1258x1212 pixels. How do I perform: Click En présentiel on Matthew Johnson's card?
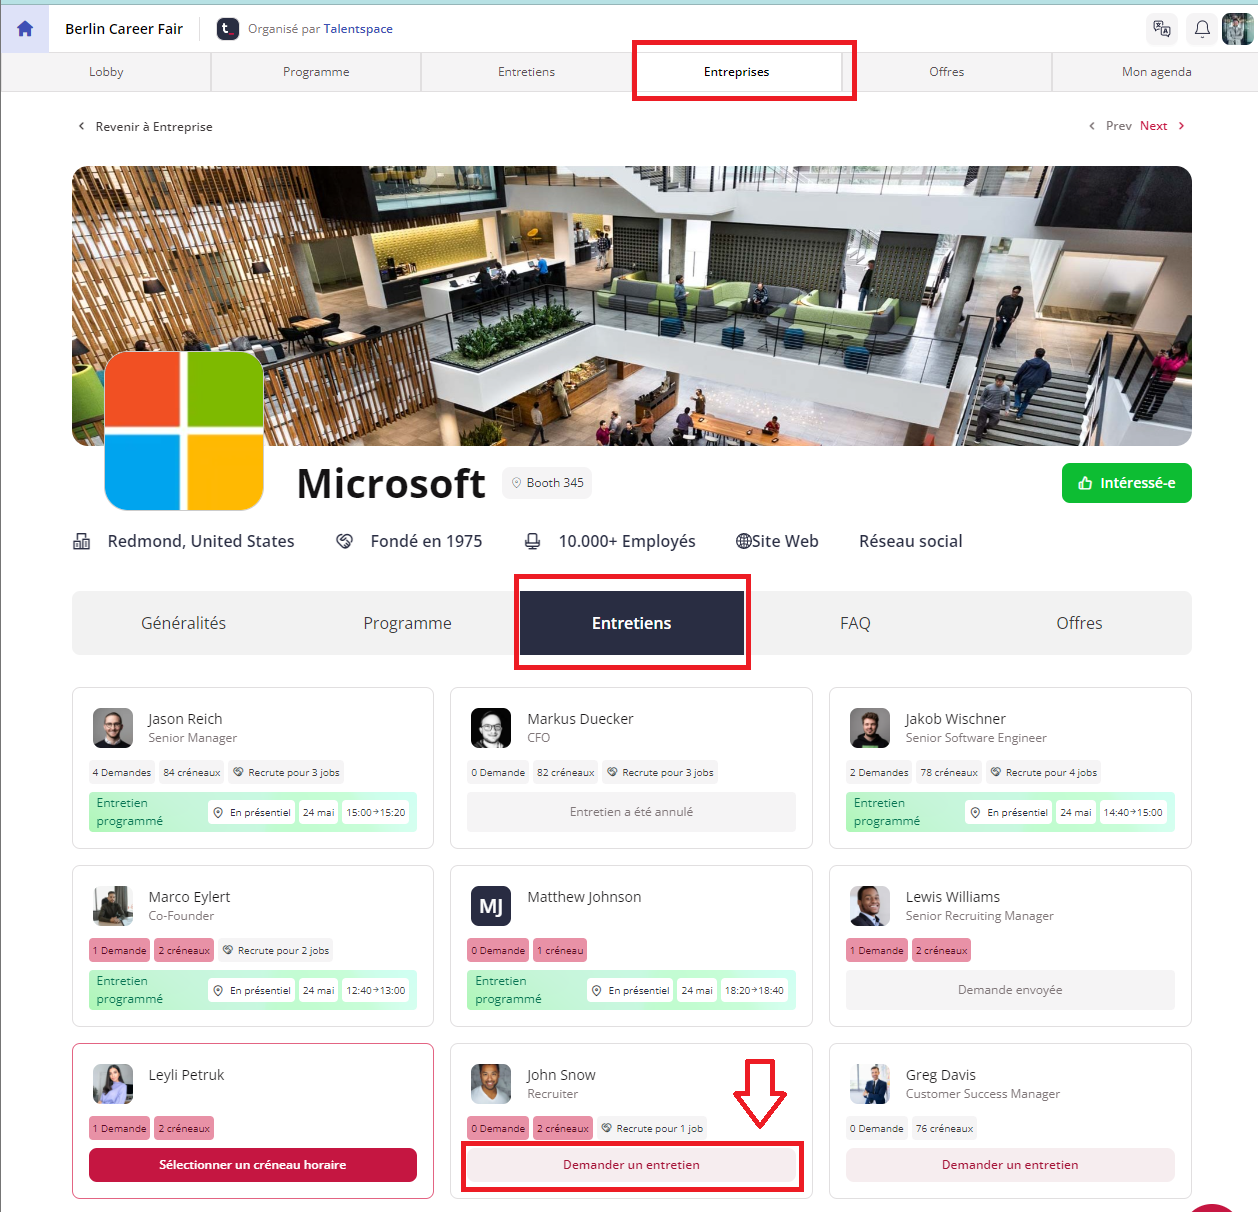[x=630, y=990]
